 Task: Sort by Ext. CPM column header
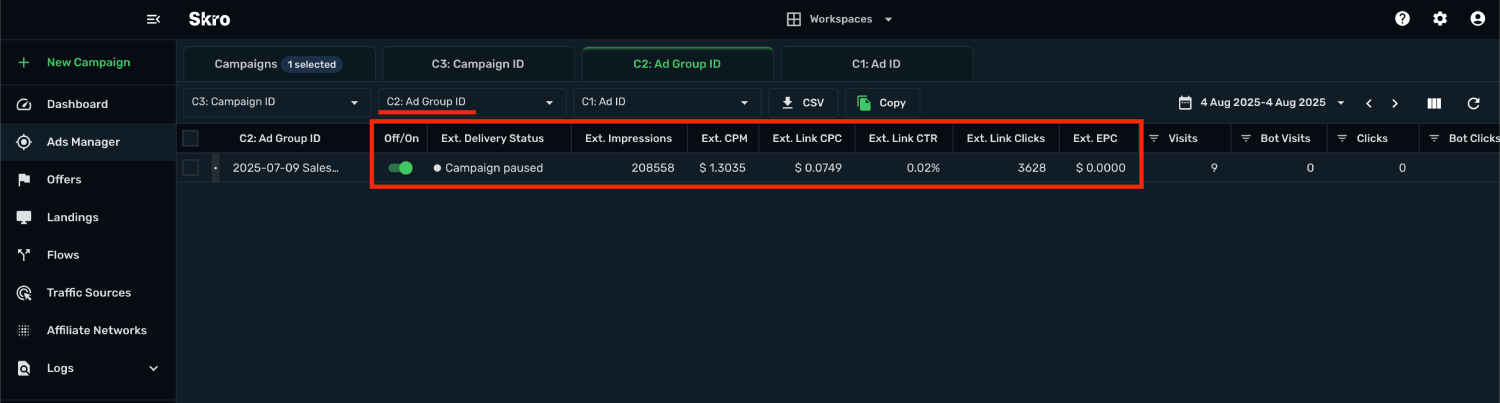(724, 138)
